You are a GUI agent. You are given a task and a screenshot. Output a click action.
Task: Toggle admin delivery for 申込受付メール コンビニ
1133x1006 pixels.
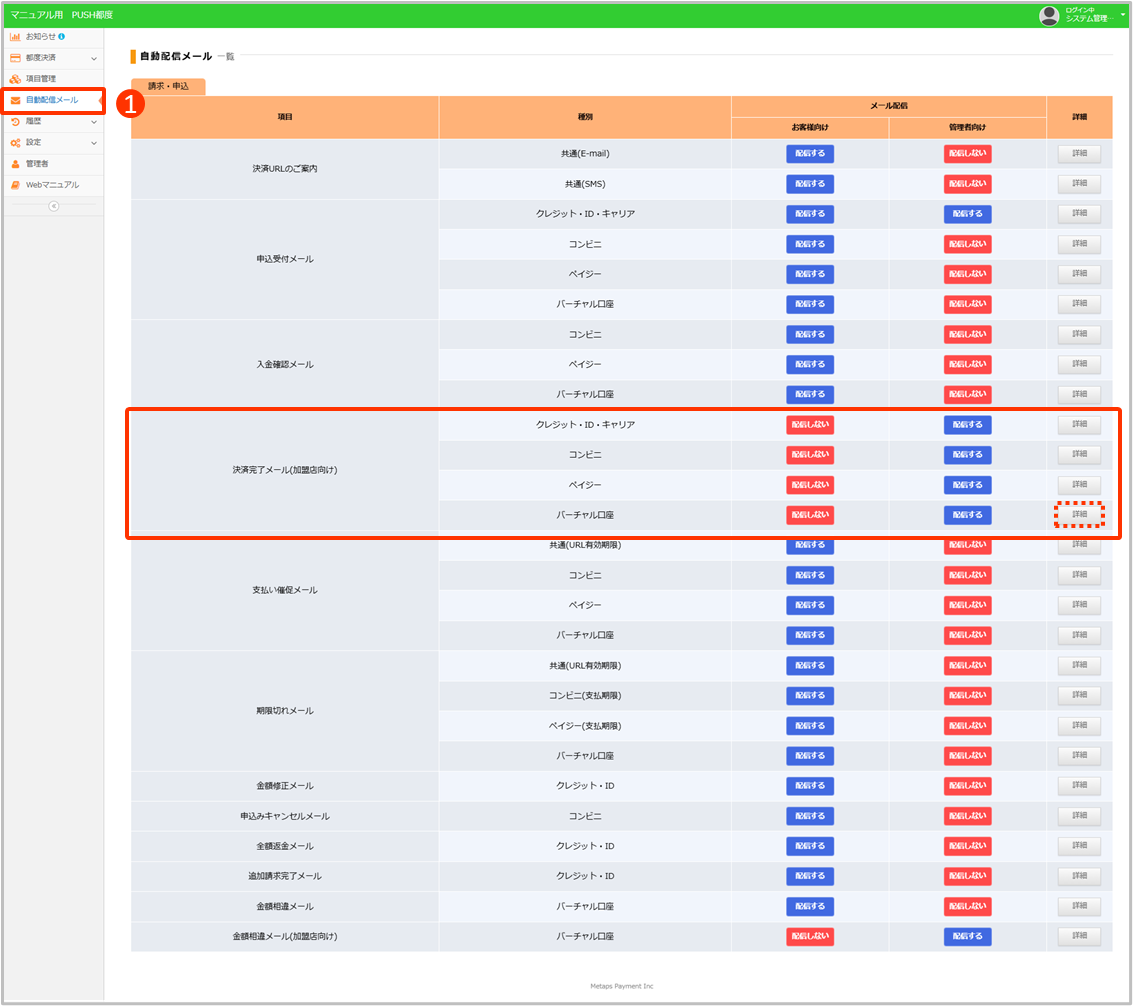point(967,244)
